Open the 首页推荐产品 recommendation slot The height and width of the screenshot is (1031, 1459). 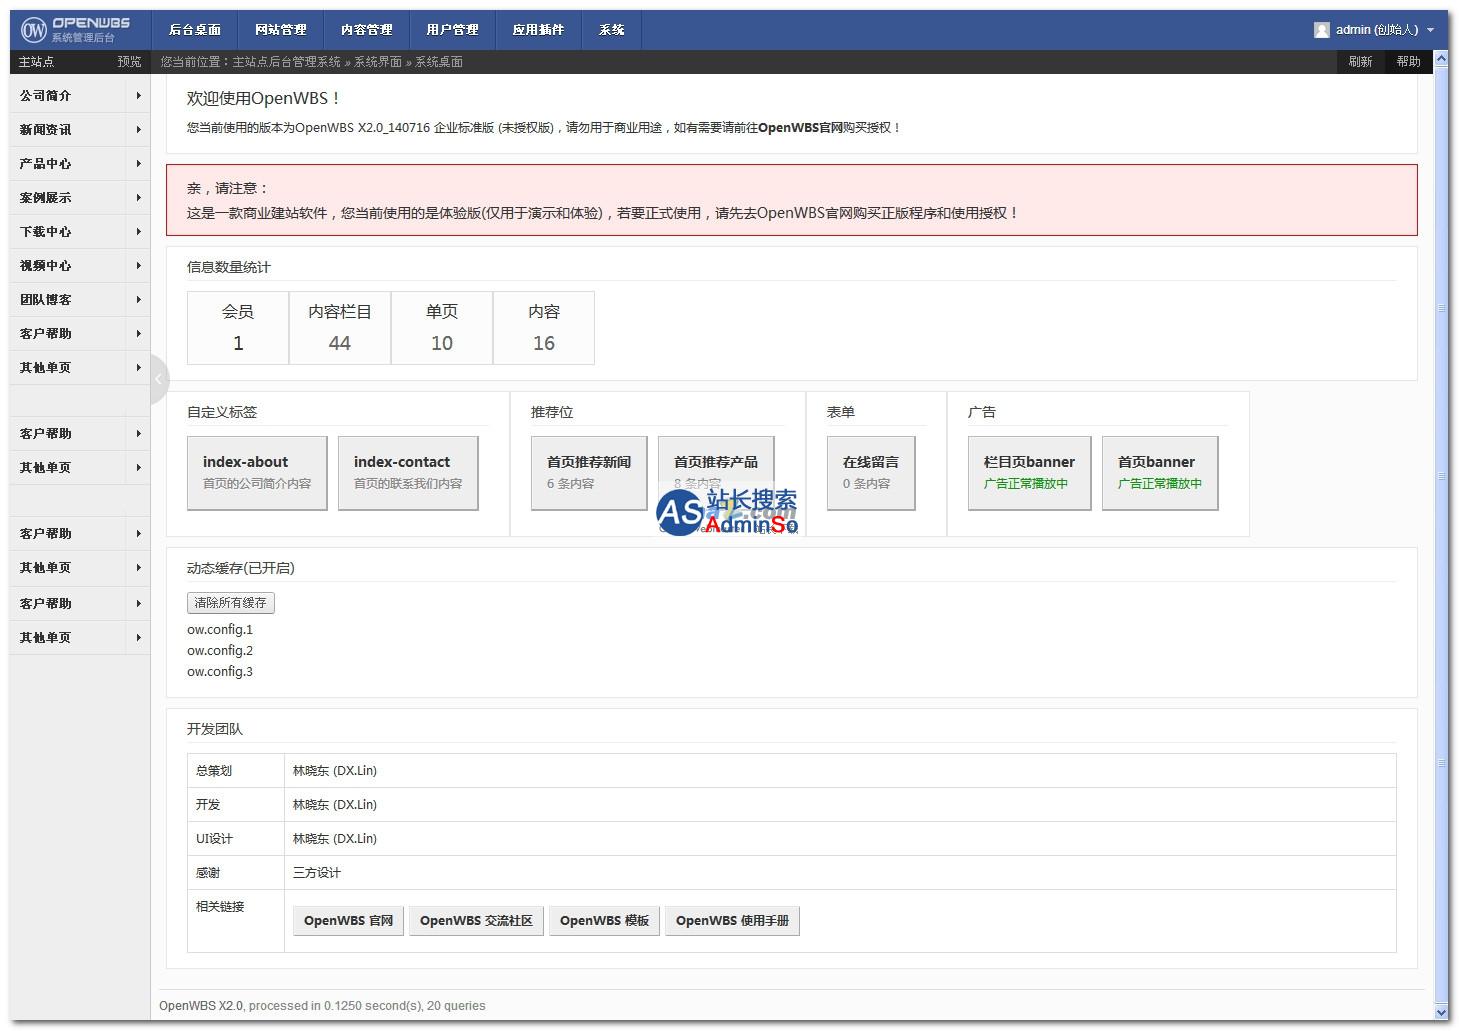[x=716, y=473]
